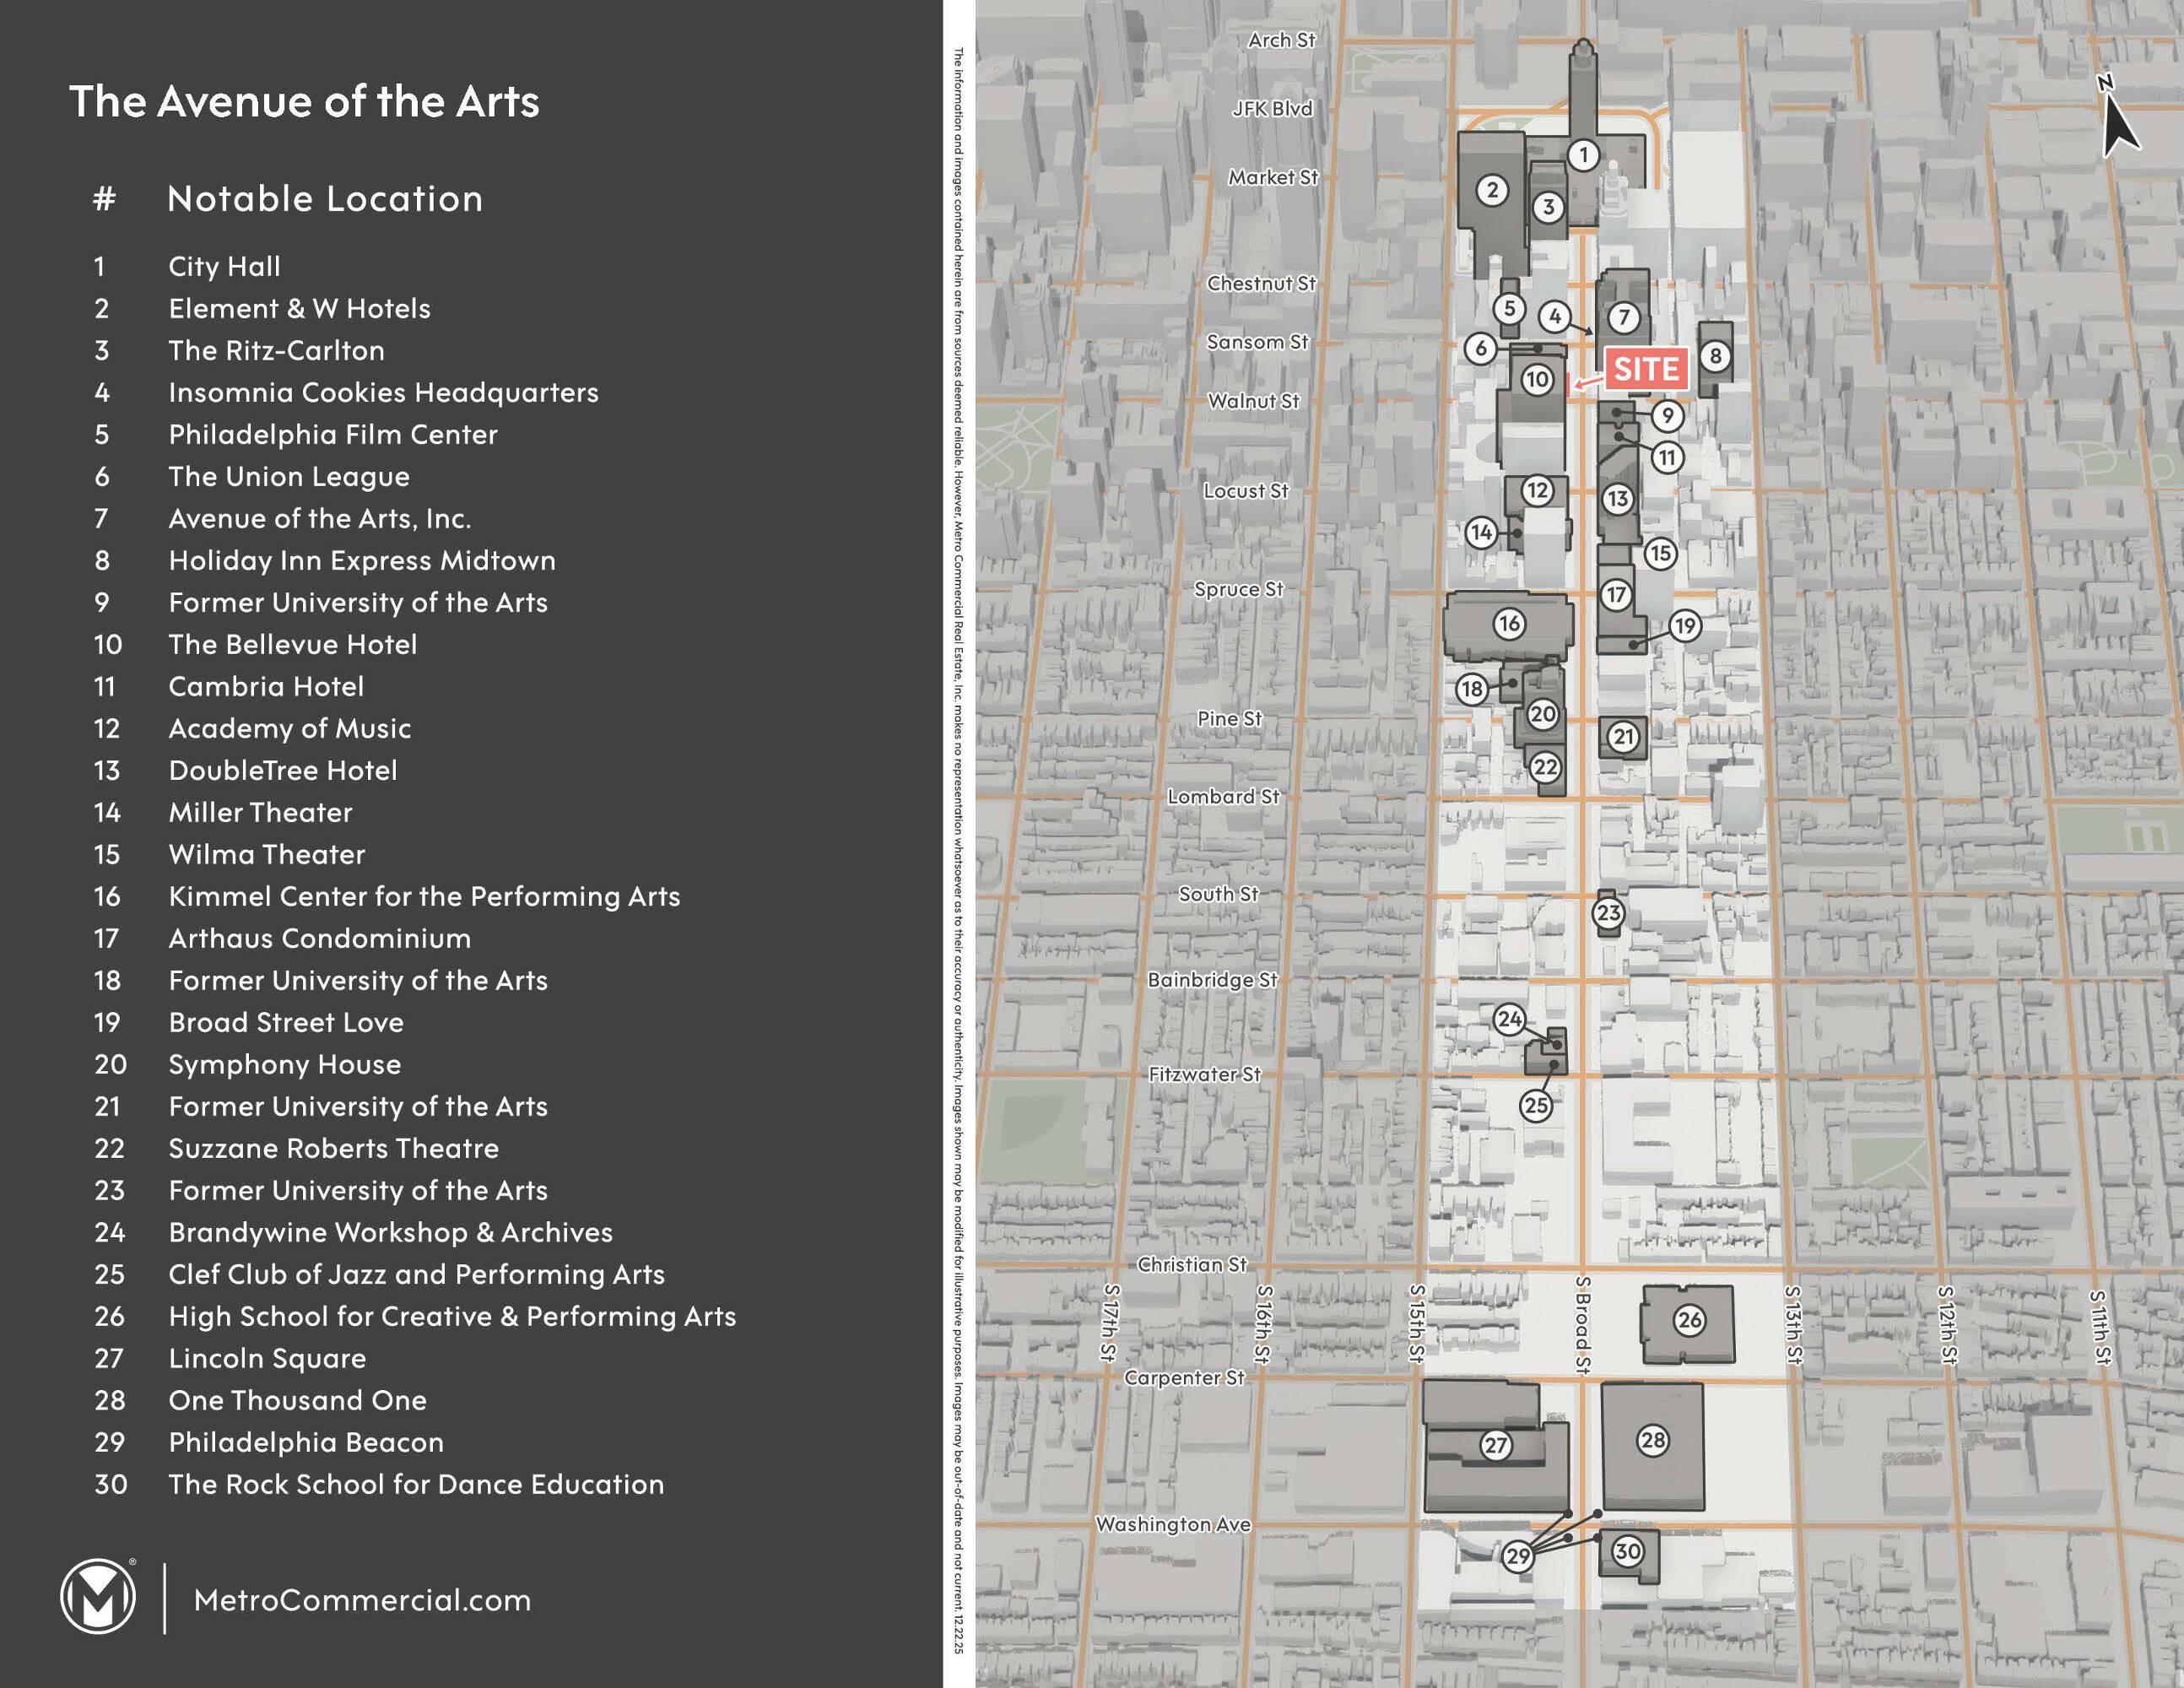The width and height of the screenshot is (2184, 1688).
Task: Click 'Academy of Music' in the list
Action: pos(290,728)
